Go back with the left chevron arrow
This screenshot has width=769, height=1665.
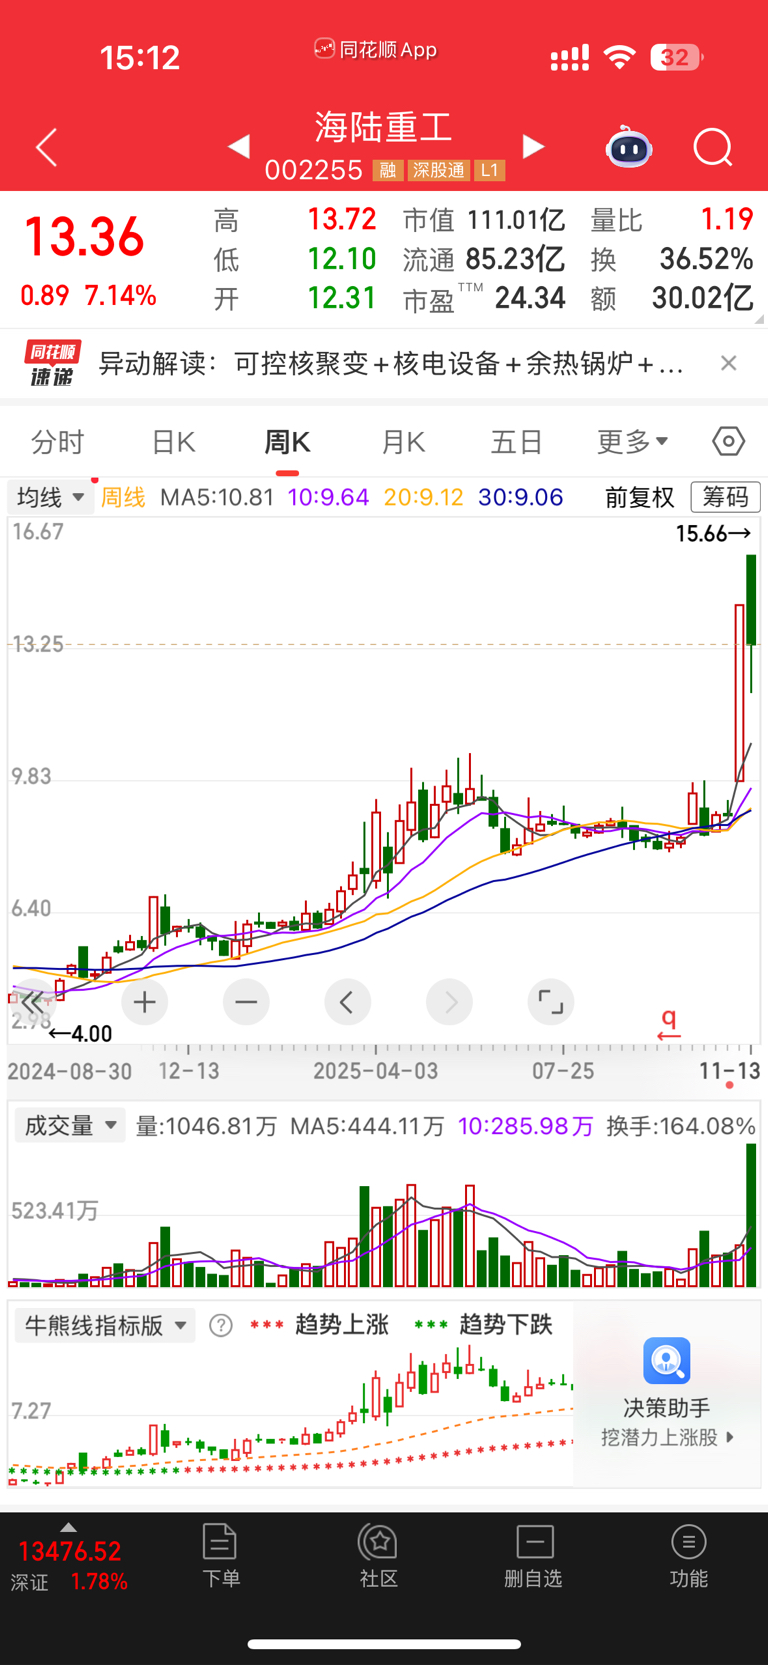coord(47,148)
